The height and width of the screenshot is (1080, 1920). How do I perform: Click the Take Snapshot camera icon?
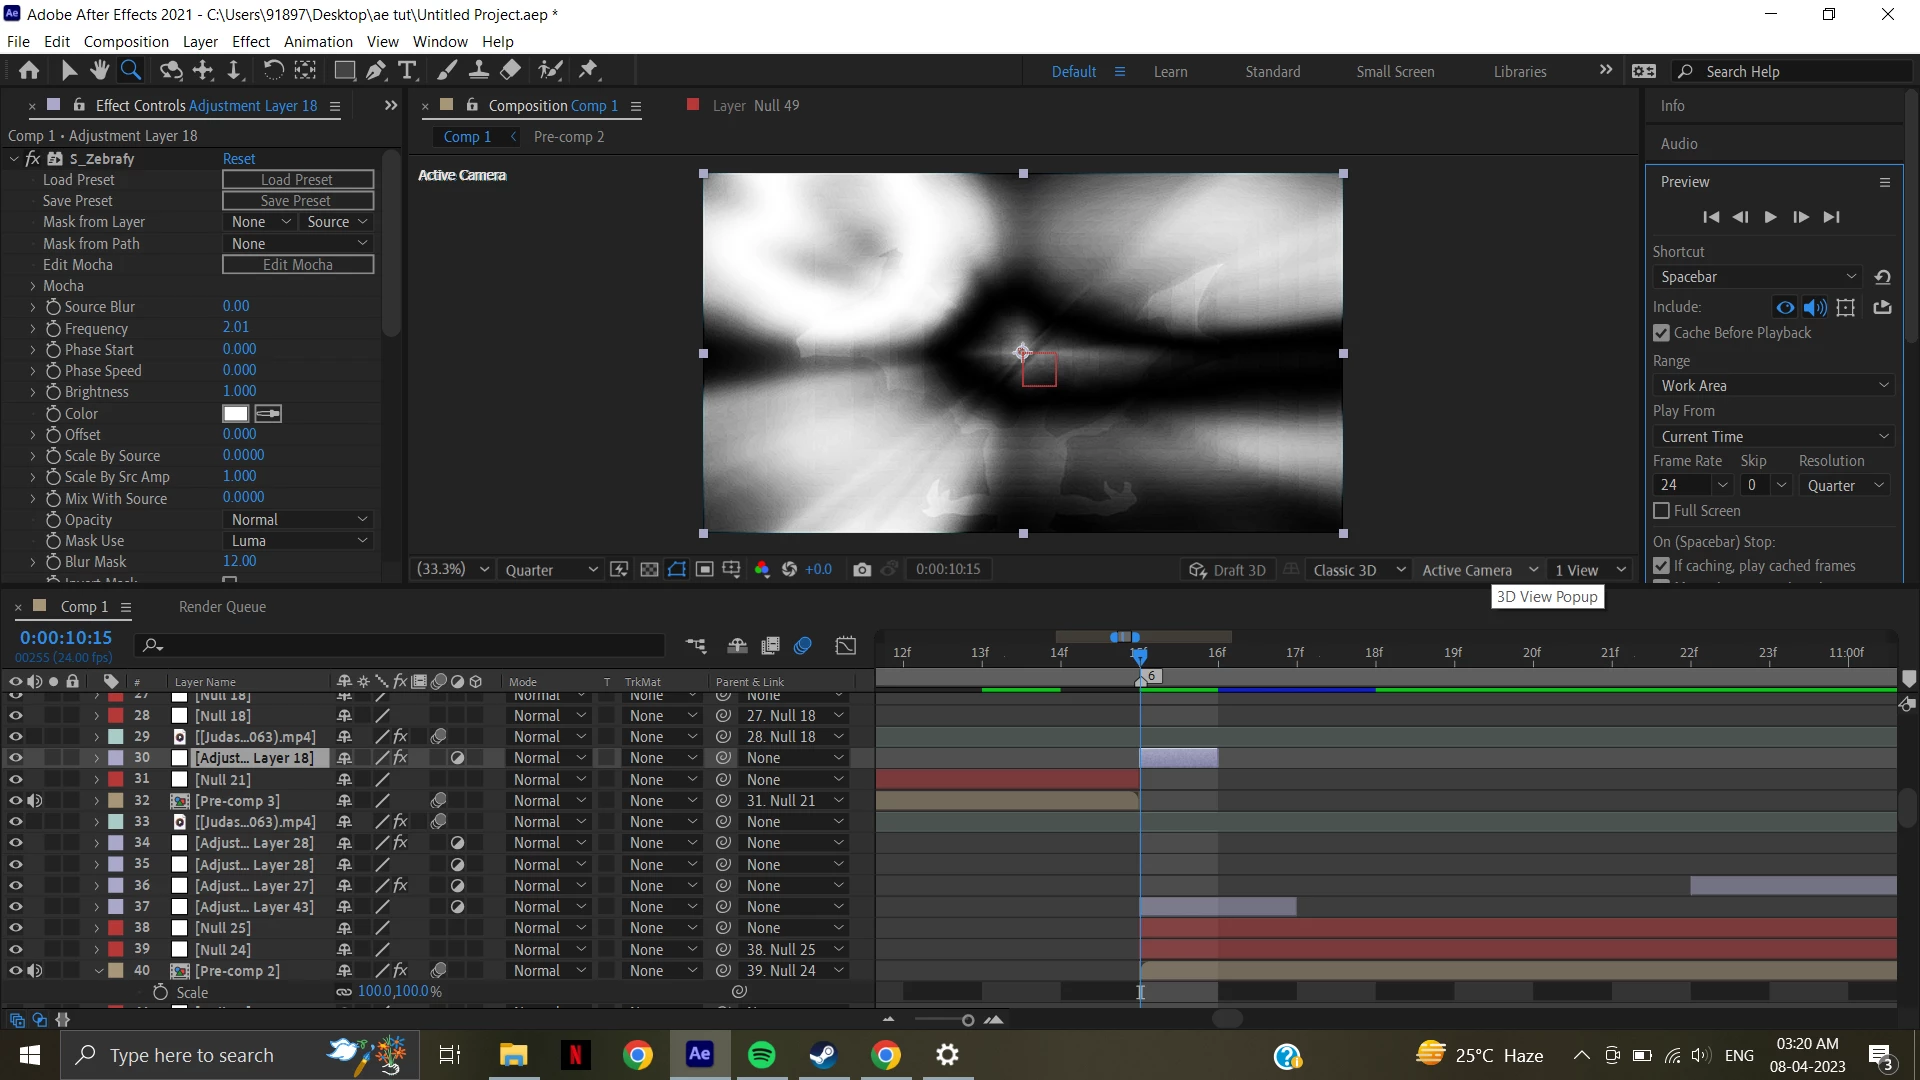[x=862, y=570]
